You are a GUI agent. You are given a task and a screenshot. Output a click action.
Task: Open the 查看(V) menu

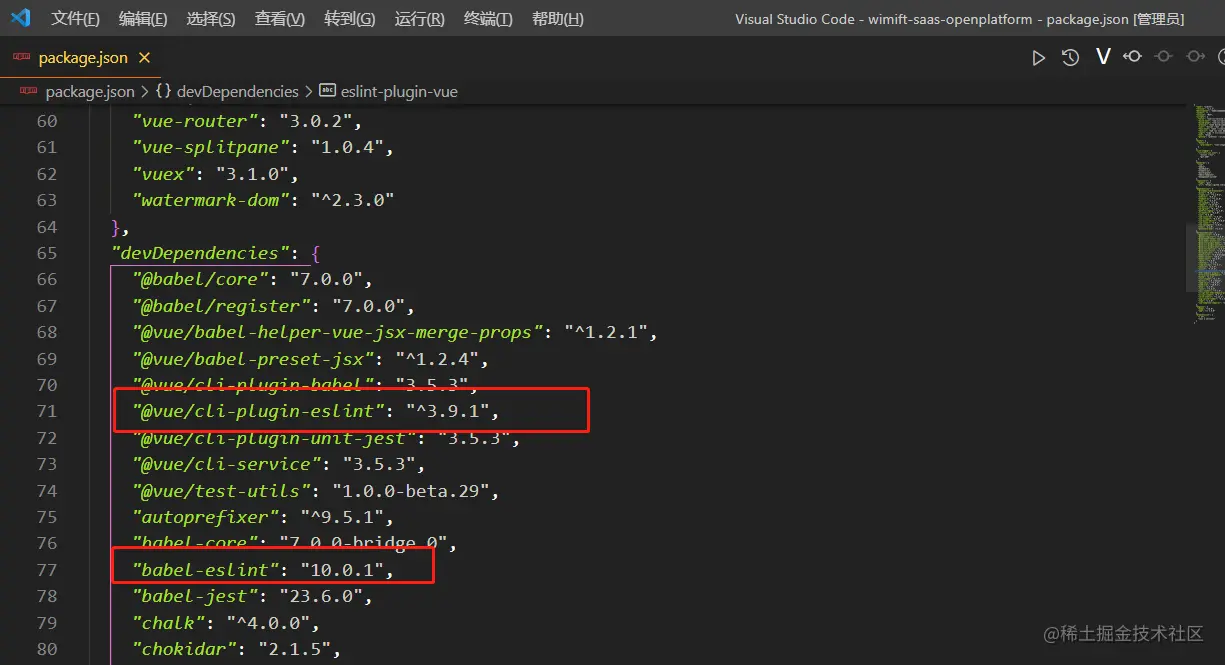(280, 19)
